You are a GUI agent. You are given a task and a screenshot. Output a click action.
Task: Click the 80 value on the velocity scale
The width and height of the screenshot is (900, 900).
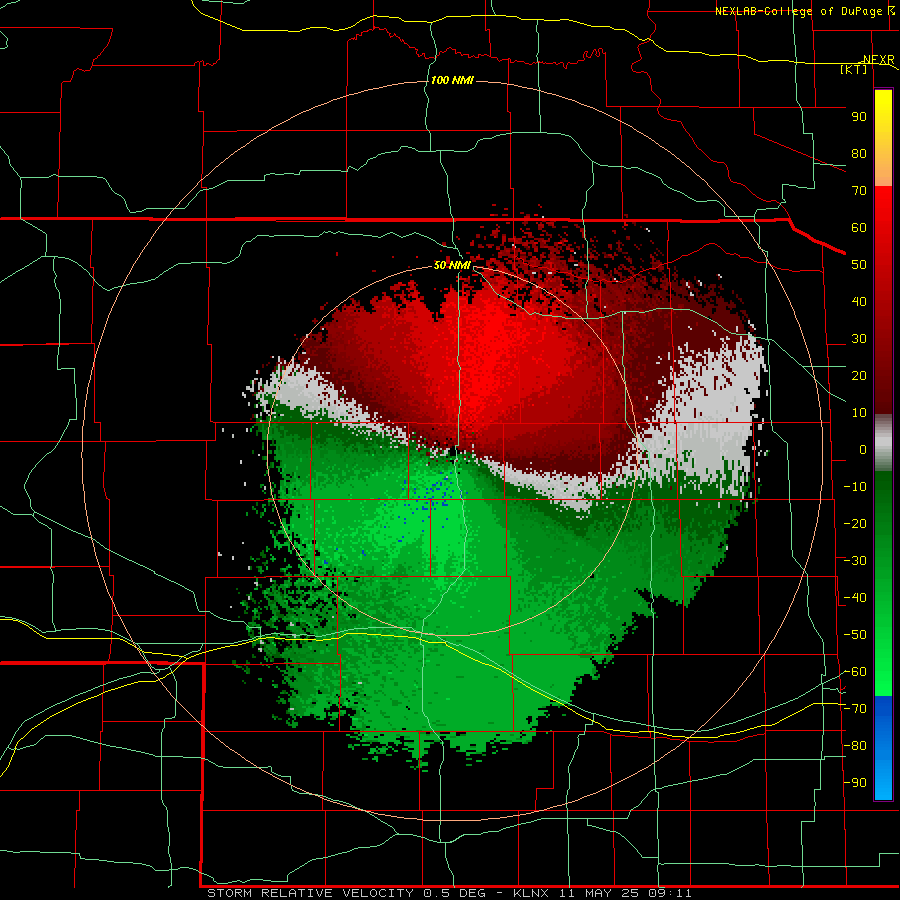(x=859, y=154)
